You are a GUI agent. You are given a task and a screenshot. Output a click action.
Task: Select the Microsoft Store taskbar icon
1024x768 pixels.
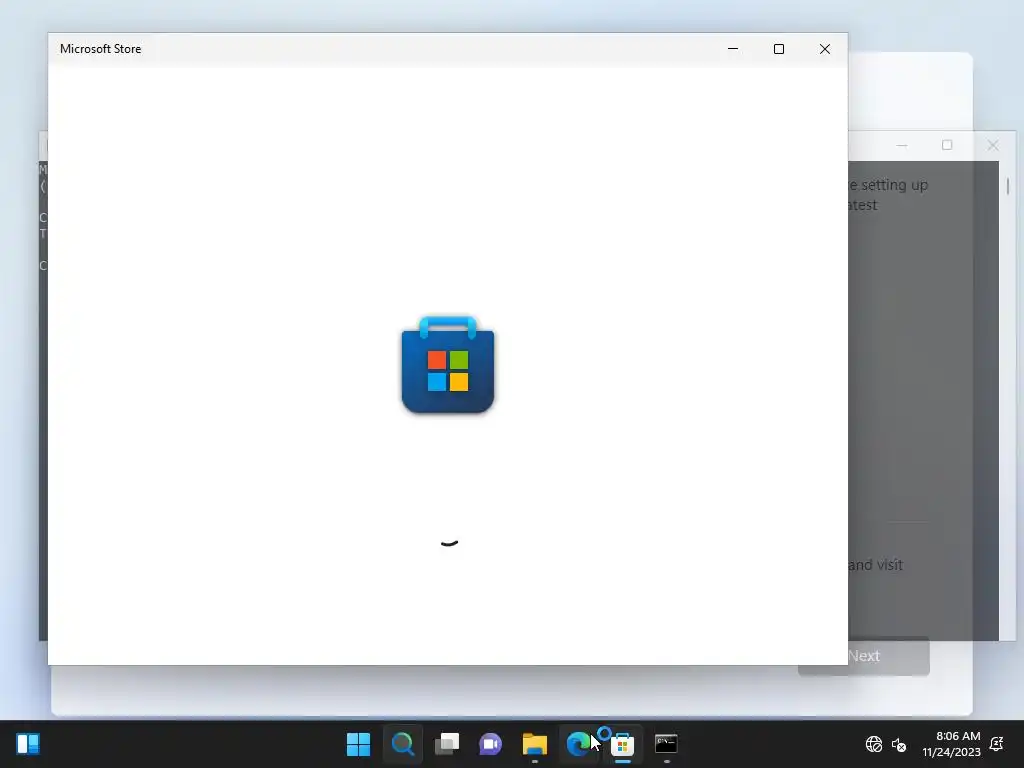(x=622, y=744)
